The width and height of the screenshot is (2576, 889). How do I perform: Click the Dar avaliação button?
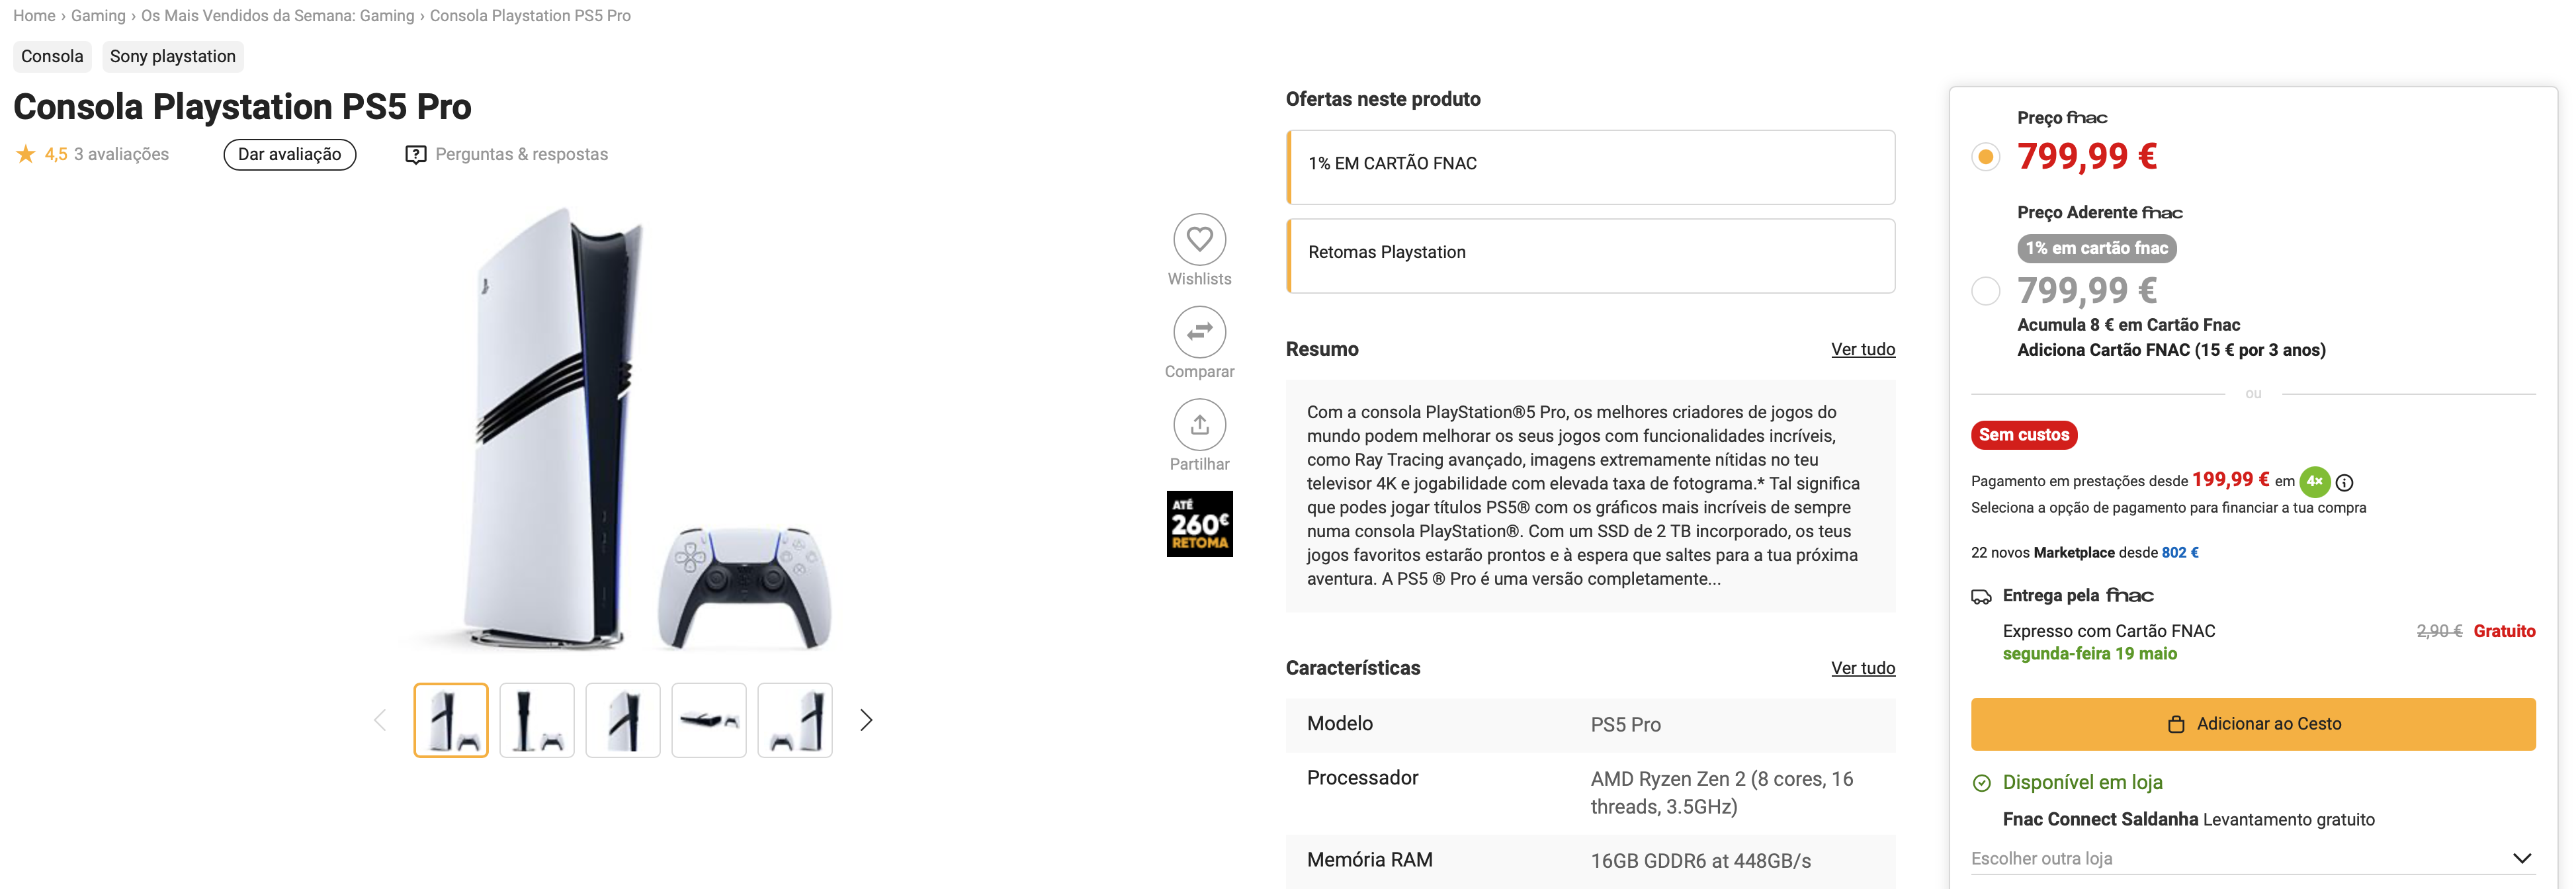point(289,154)
